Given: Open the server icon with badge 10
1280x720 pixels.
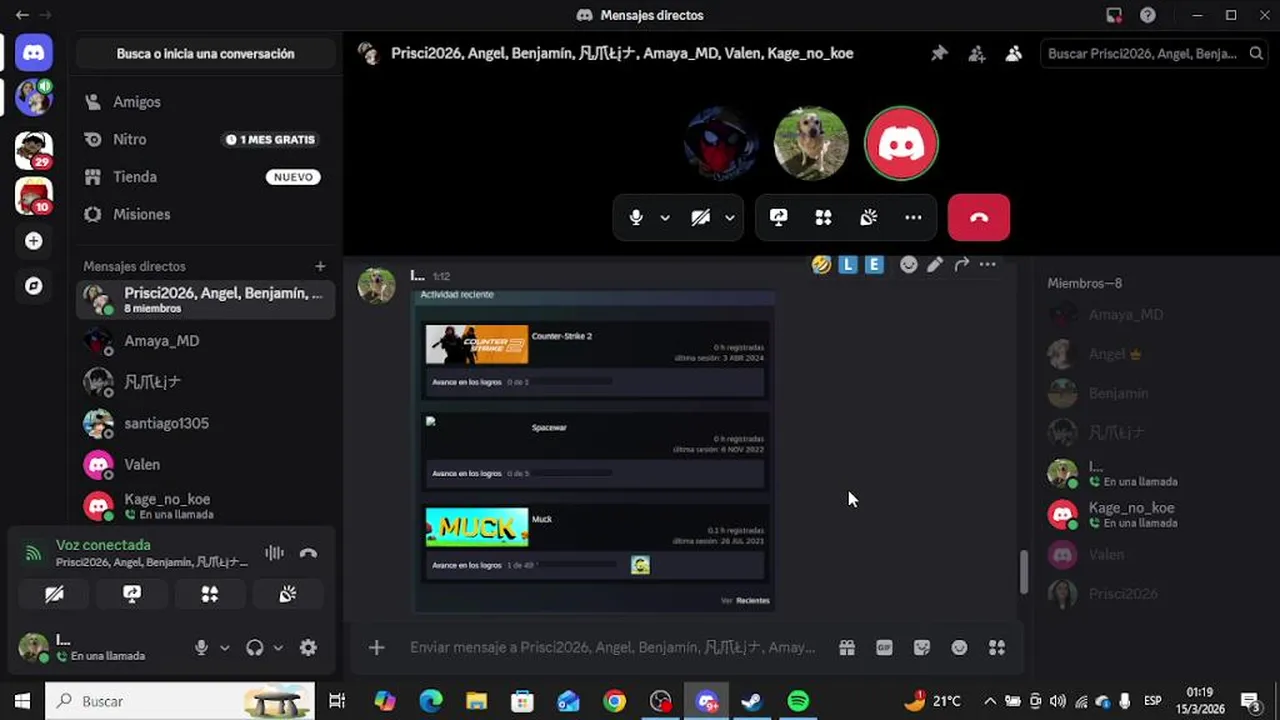Looking at the screenshot, I should (x=33, y=196).
